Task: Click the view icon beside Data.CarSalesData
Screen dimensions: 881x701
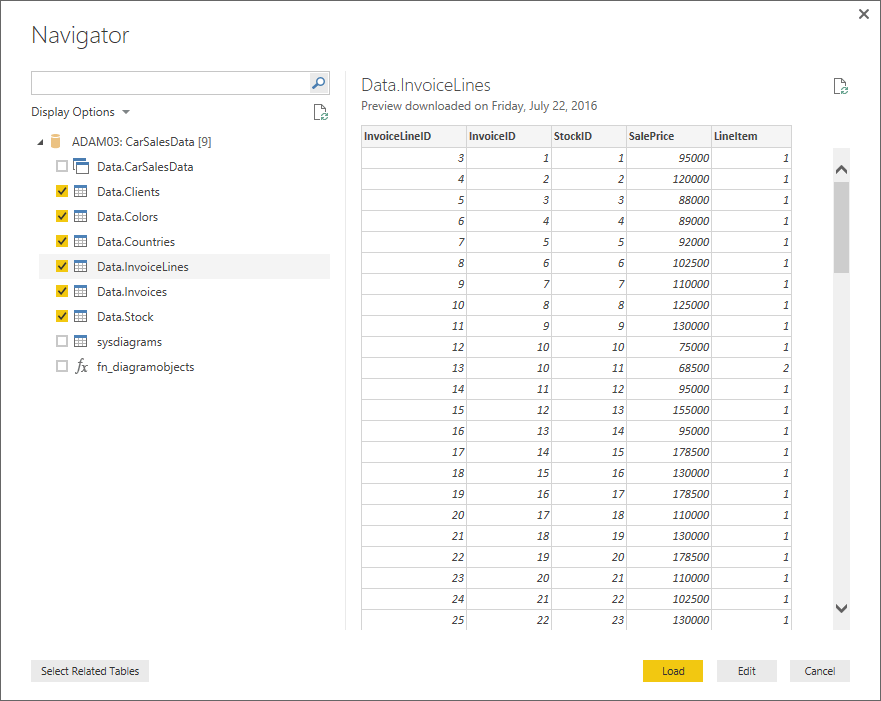Action: [81, 167]
